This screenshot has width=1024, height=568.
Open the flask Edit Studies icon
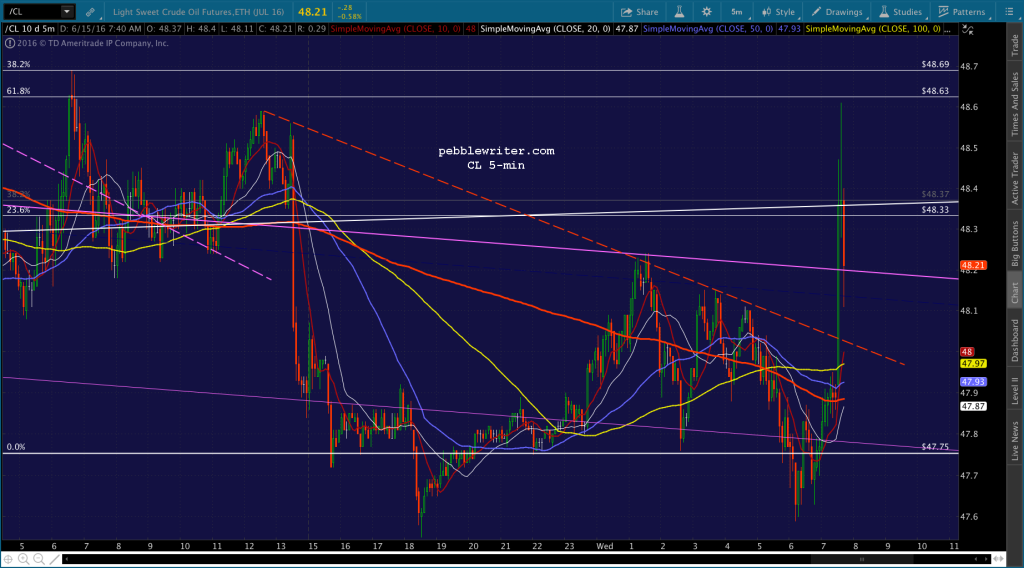[679, 12]
